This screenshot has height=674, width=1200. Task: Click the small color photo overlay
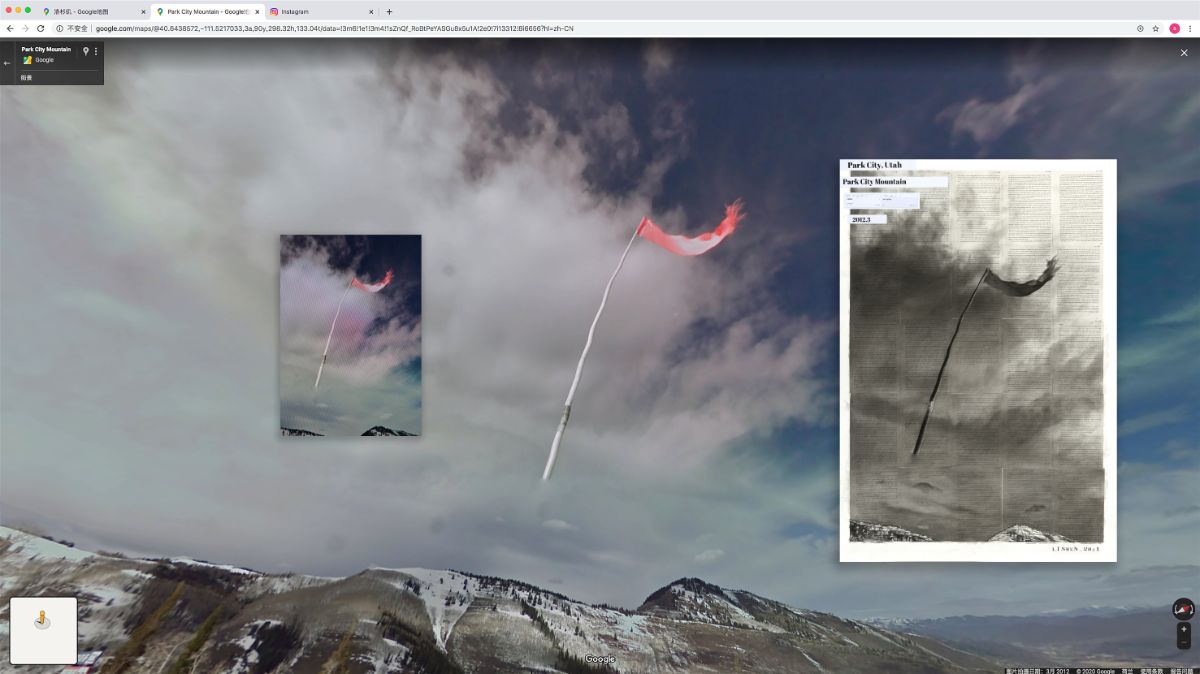[x=351, y=335]
